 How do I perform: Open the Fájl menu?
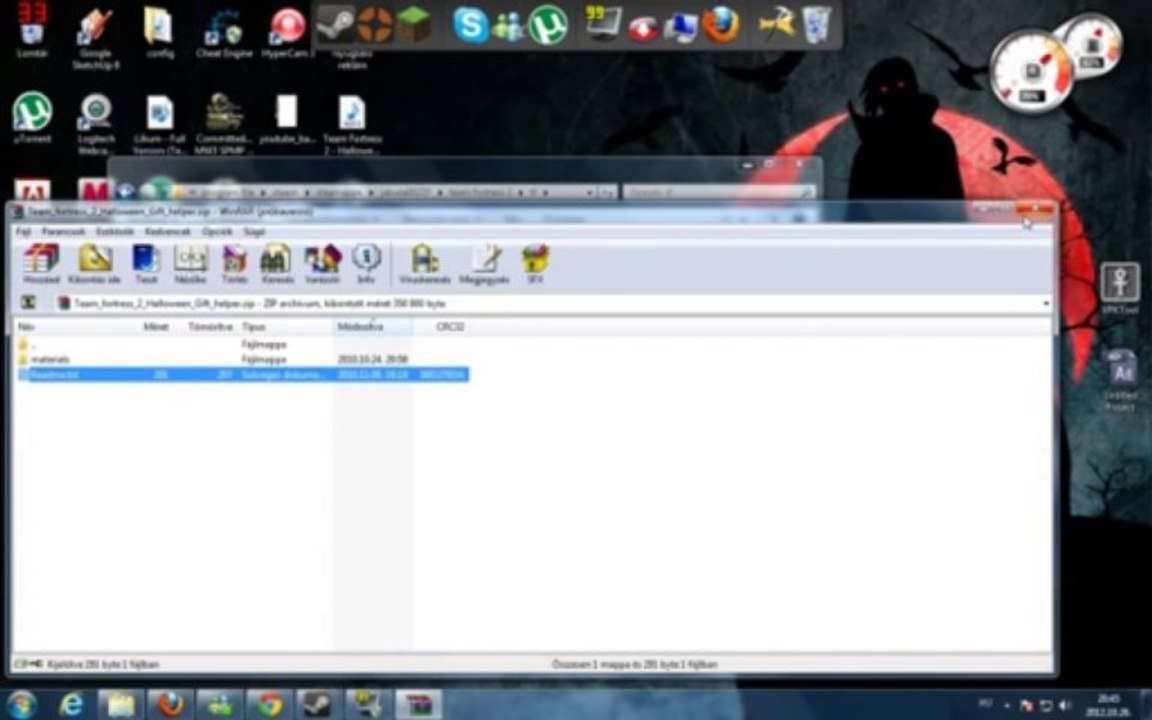[x=24, y=231]
